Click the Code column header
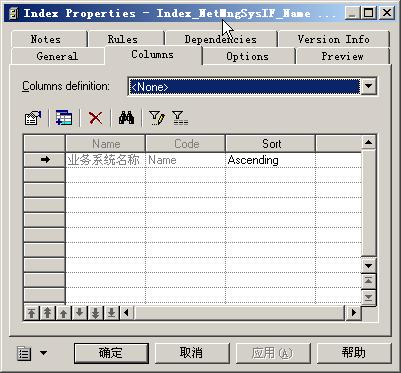 [x=186, y=144]
